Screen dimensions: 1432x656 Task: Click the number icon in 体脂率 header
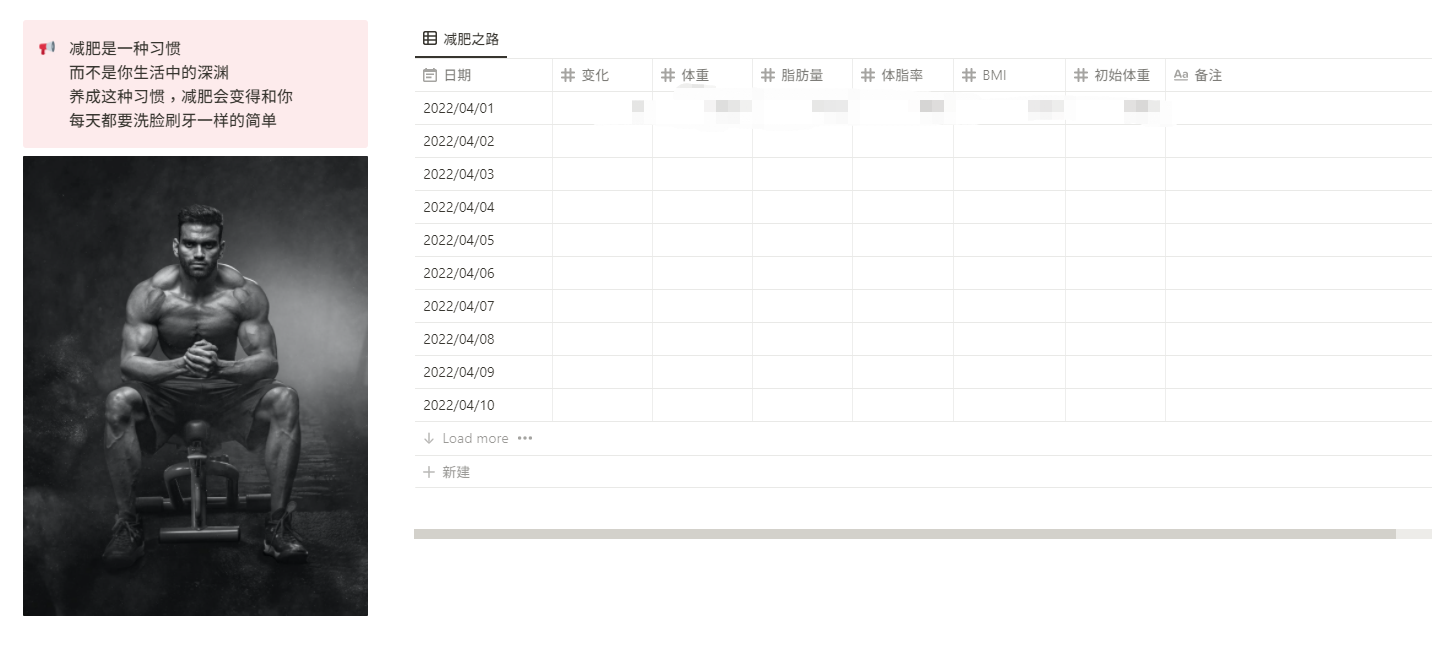click(x=868, y=75)
